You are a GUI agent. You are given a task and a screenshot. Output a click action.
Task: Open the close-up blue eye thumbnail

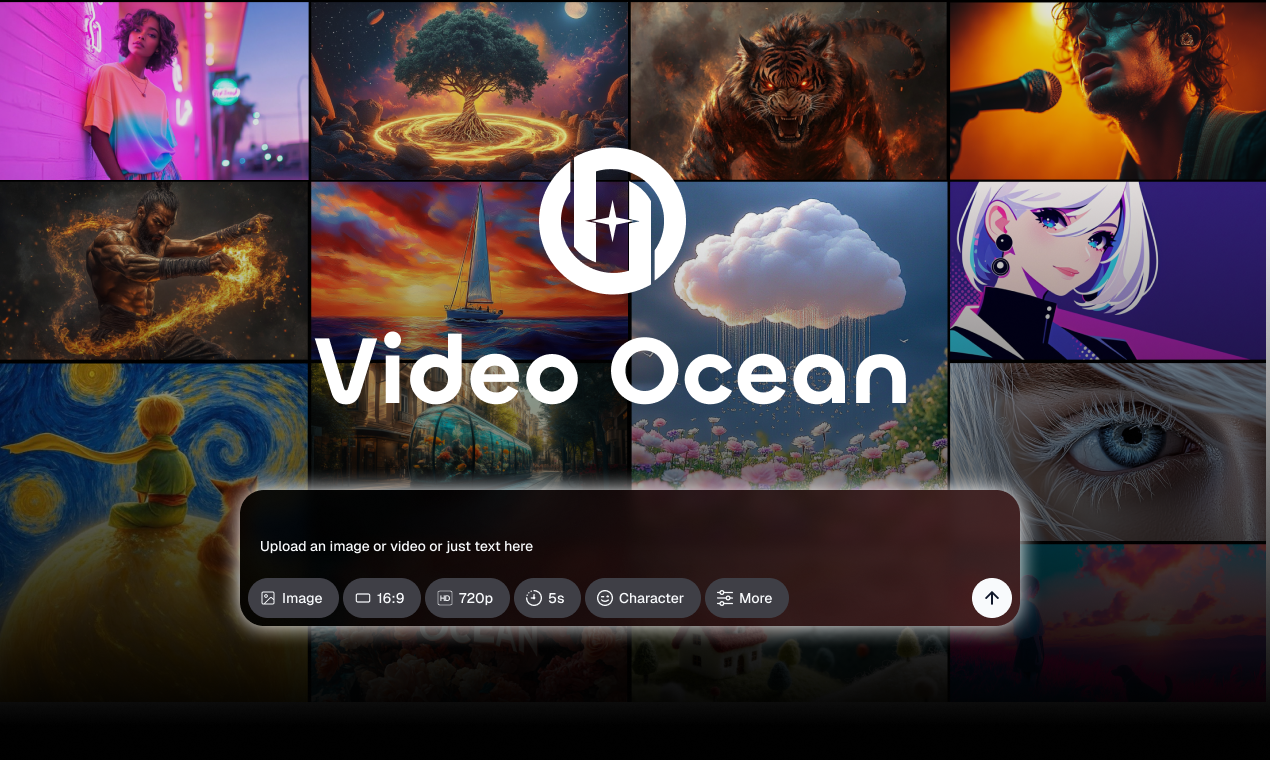click(1107, 451)
